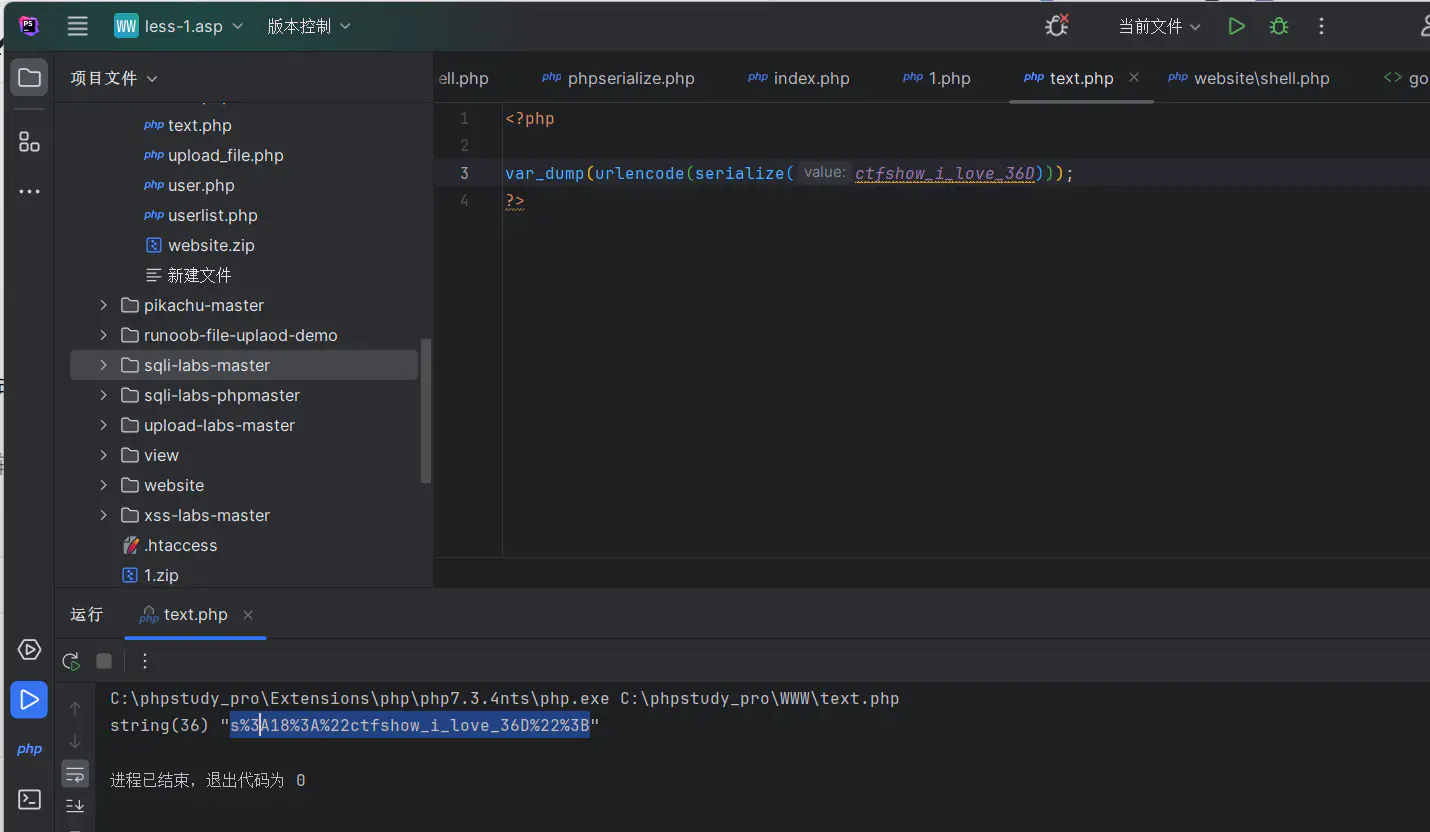Expand the pikachu-master folder
Image resolution: width=1430 pixels, height=832 pixels.
coord(103,305)
